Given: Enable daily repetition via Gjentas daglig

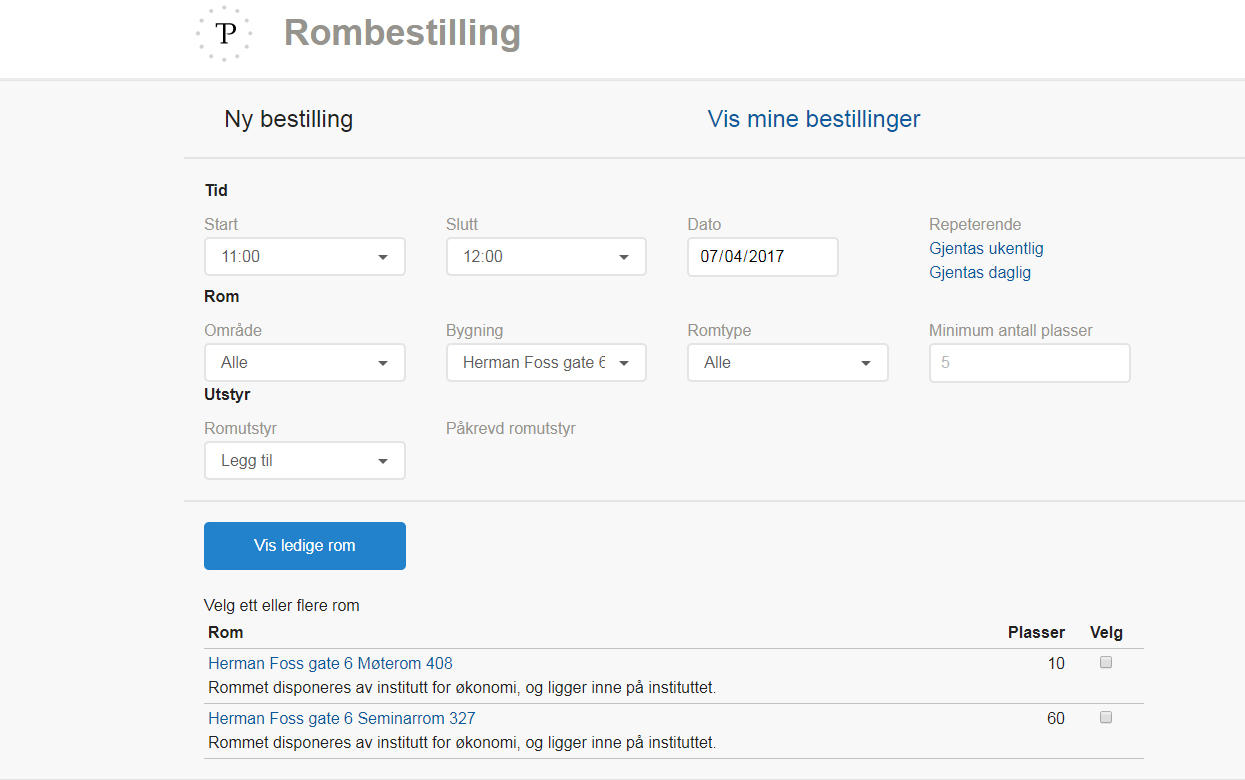Looking at the screenshot, I should pyautogui.click(x=980, y=272).
